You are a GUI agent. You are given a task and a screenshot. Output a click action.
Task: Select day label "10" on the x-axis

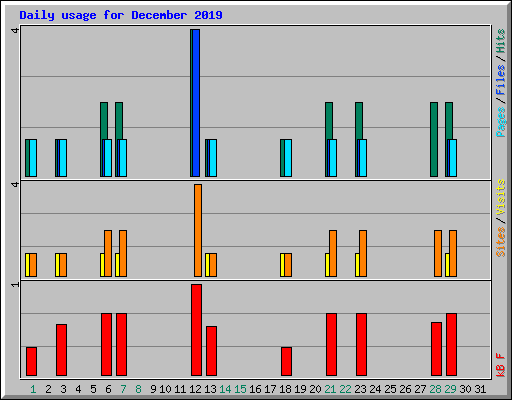click(165, 389)
